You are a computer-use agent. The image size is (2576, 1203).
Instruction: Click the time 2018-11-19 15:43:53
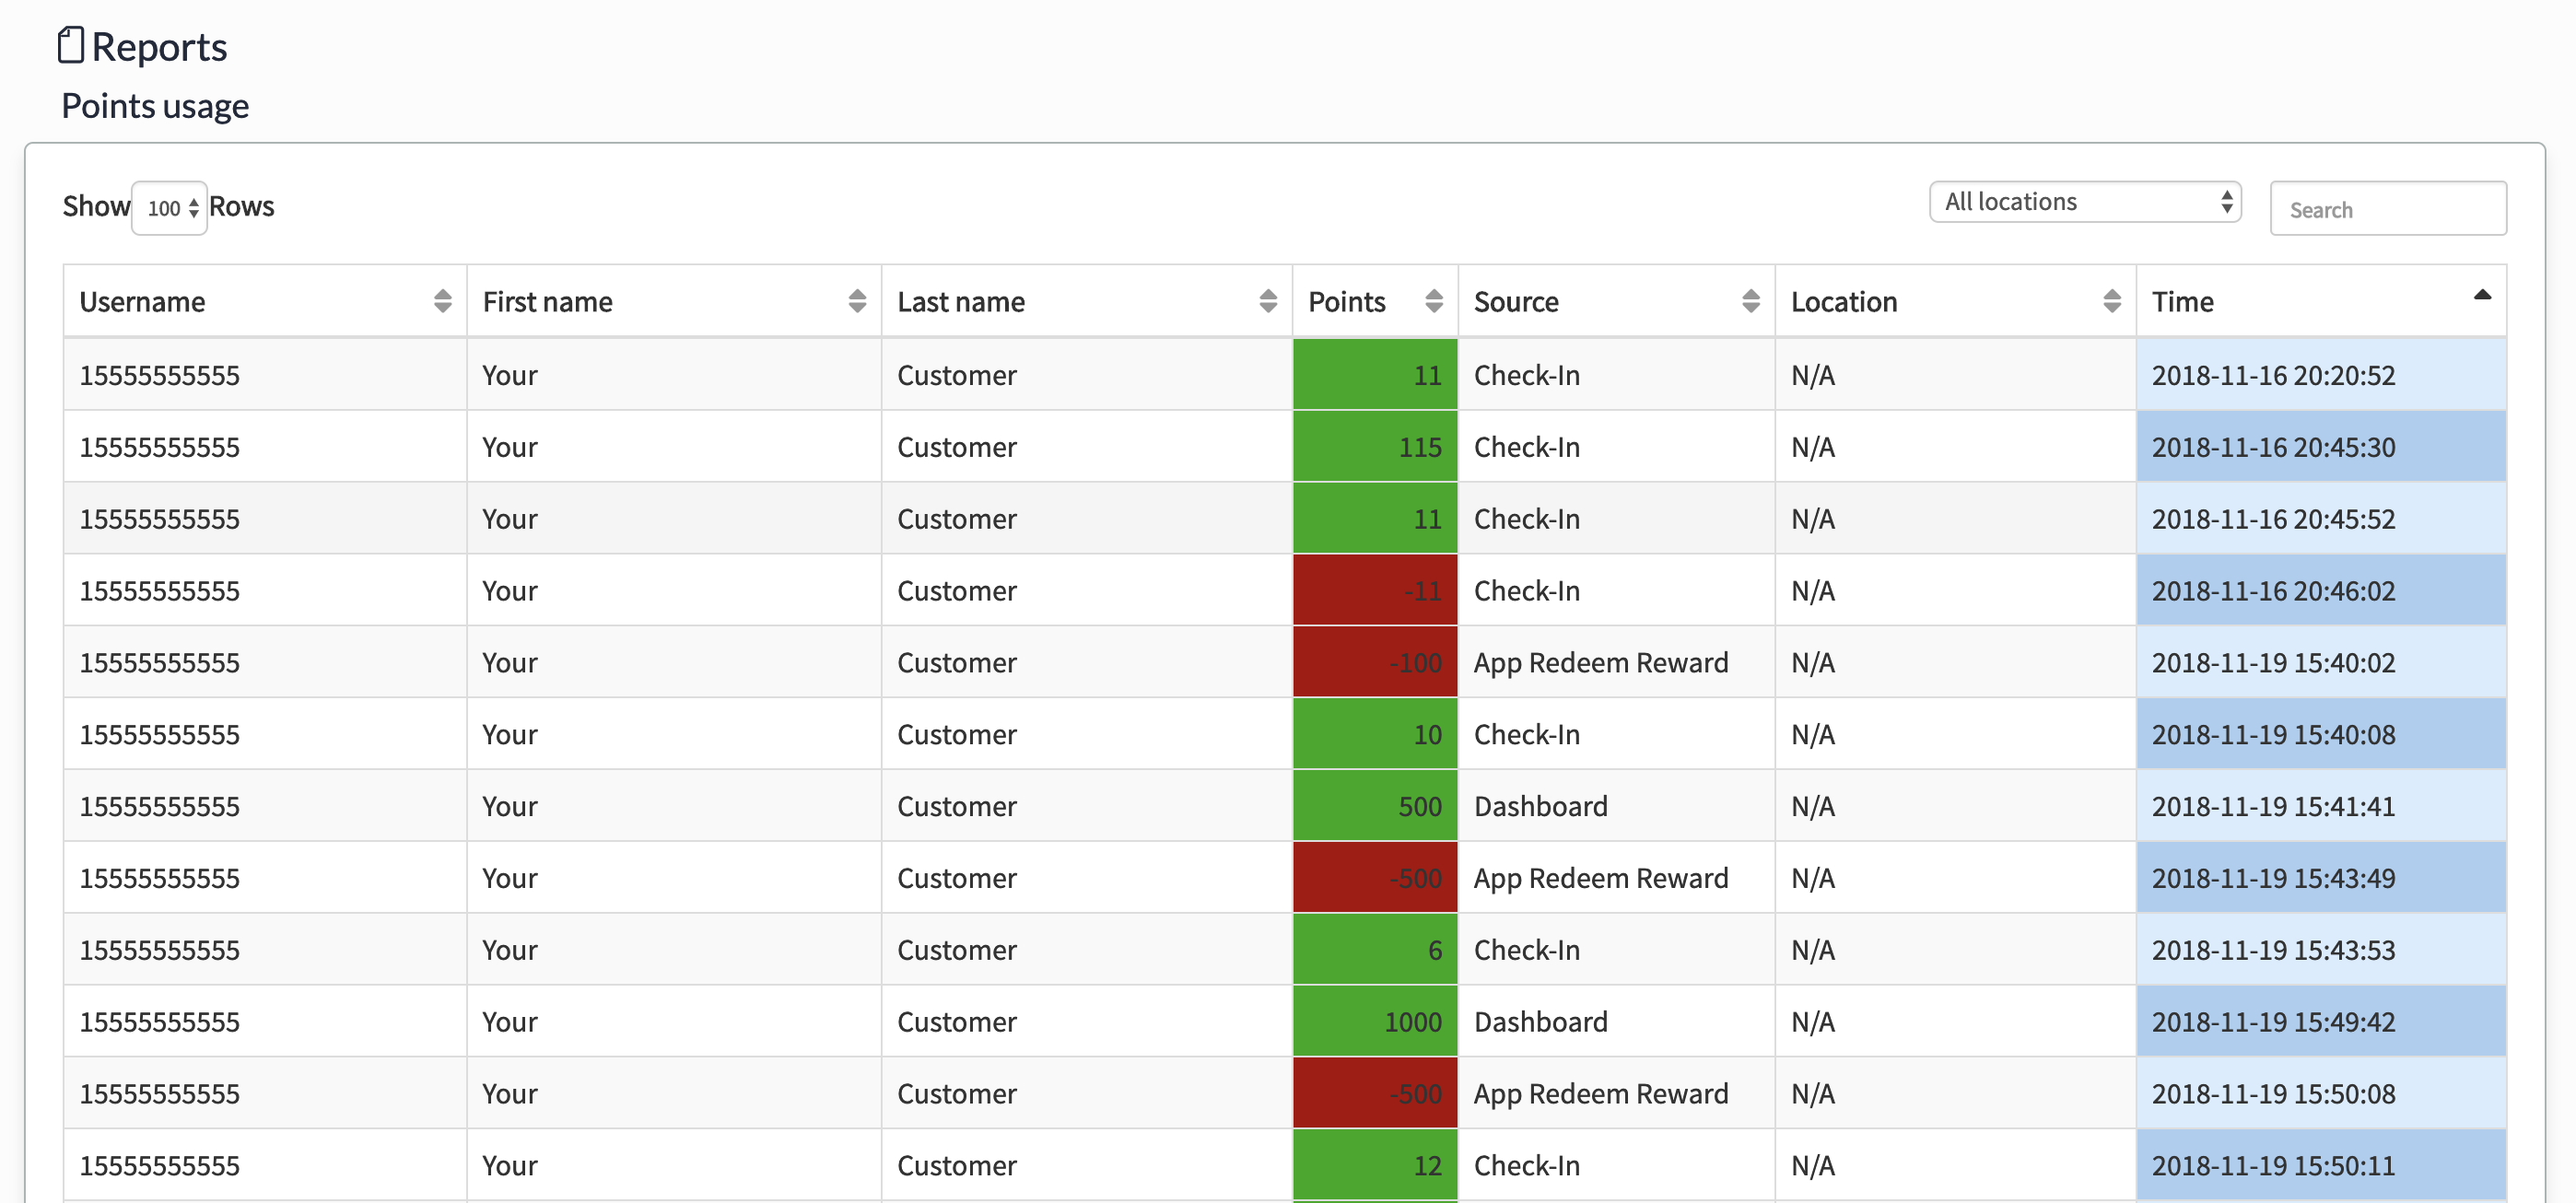[x=2273, y=949]
